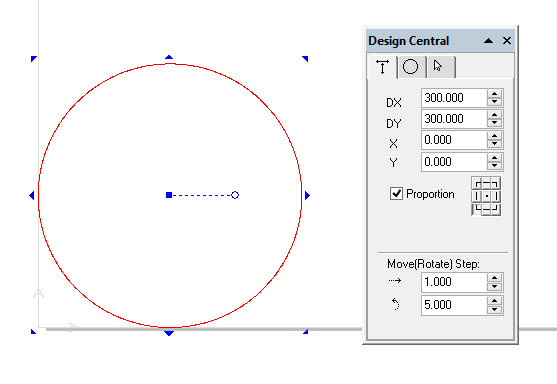Image resolution: width=557 pixels, height=384 pixels.
Task: Click the right-middle blue resize handle
Action: click(x=308, y=195)
